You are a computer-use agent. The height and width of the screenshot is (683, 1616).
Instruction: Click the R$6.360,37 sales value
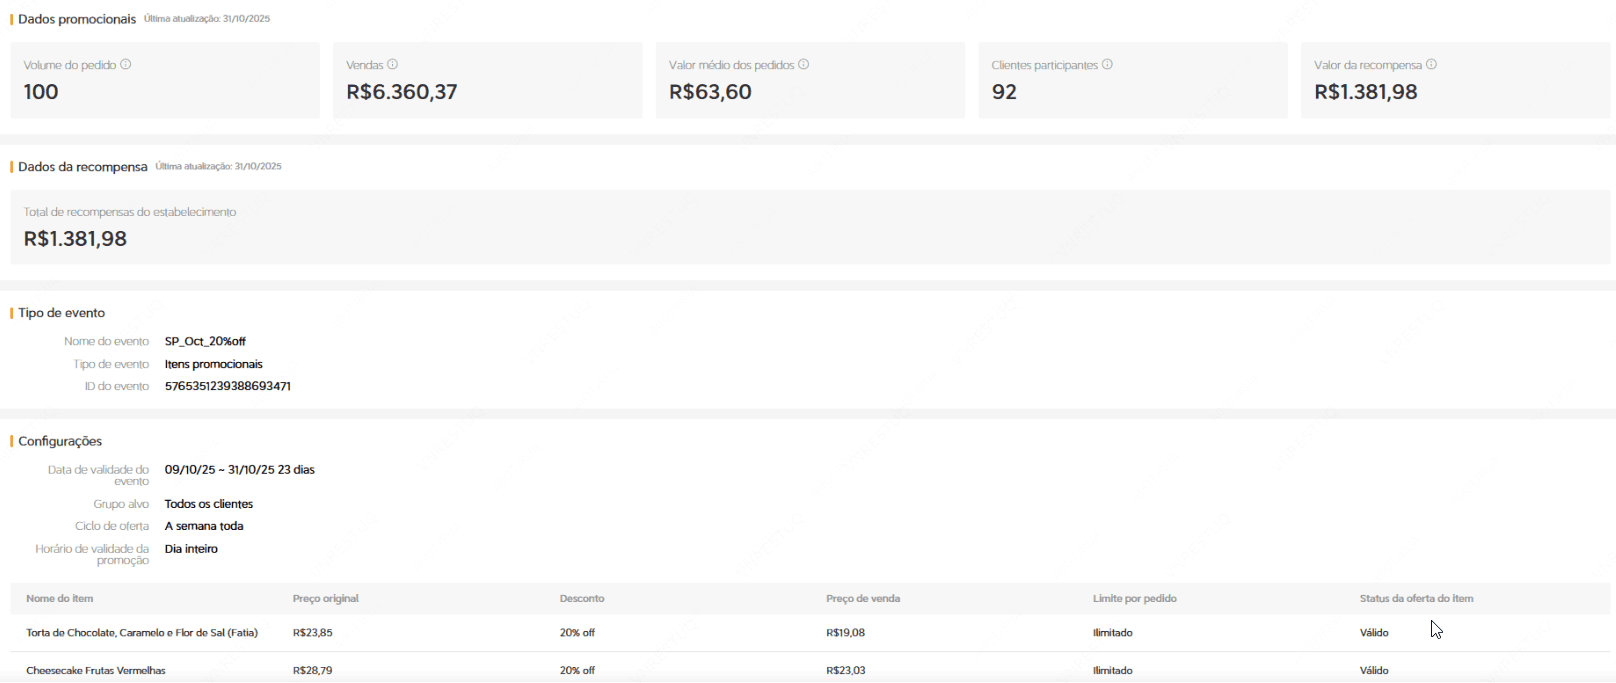(x=401, y=92)
